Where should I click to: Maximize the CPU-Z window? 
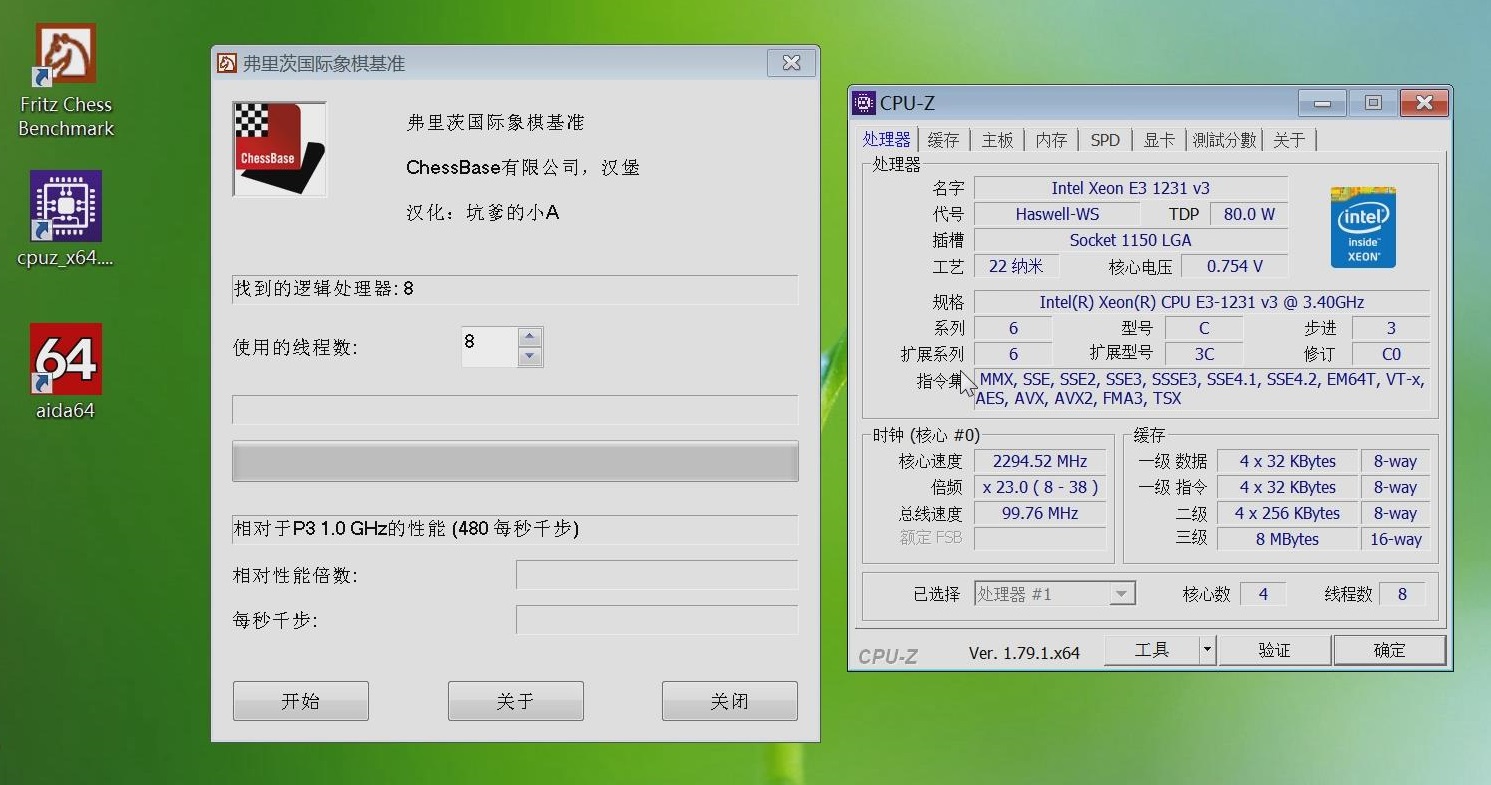1373,103
